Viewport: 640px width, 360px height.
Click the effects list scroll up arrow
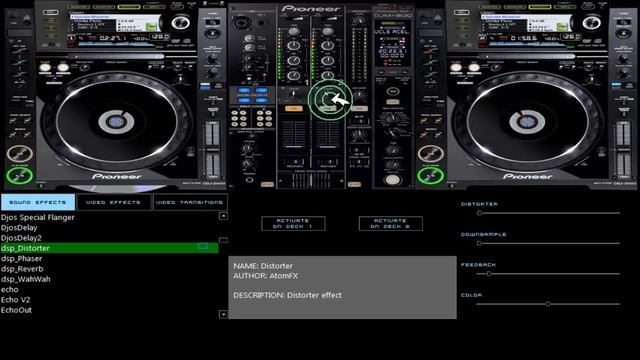(223, 216)
